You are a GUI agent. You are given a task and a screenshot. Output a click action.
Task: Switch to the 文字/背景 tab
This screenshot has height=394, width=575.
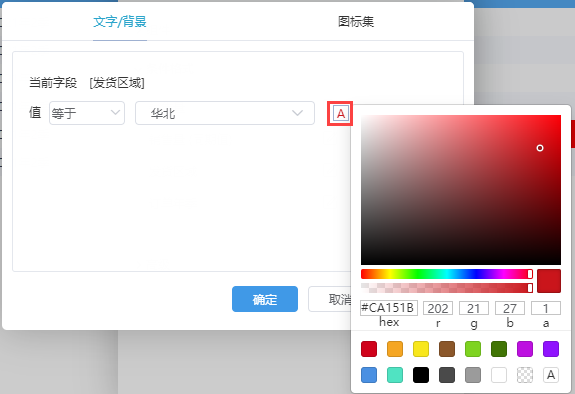pyautogui.click(x=120, y=22)
